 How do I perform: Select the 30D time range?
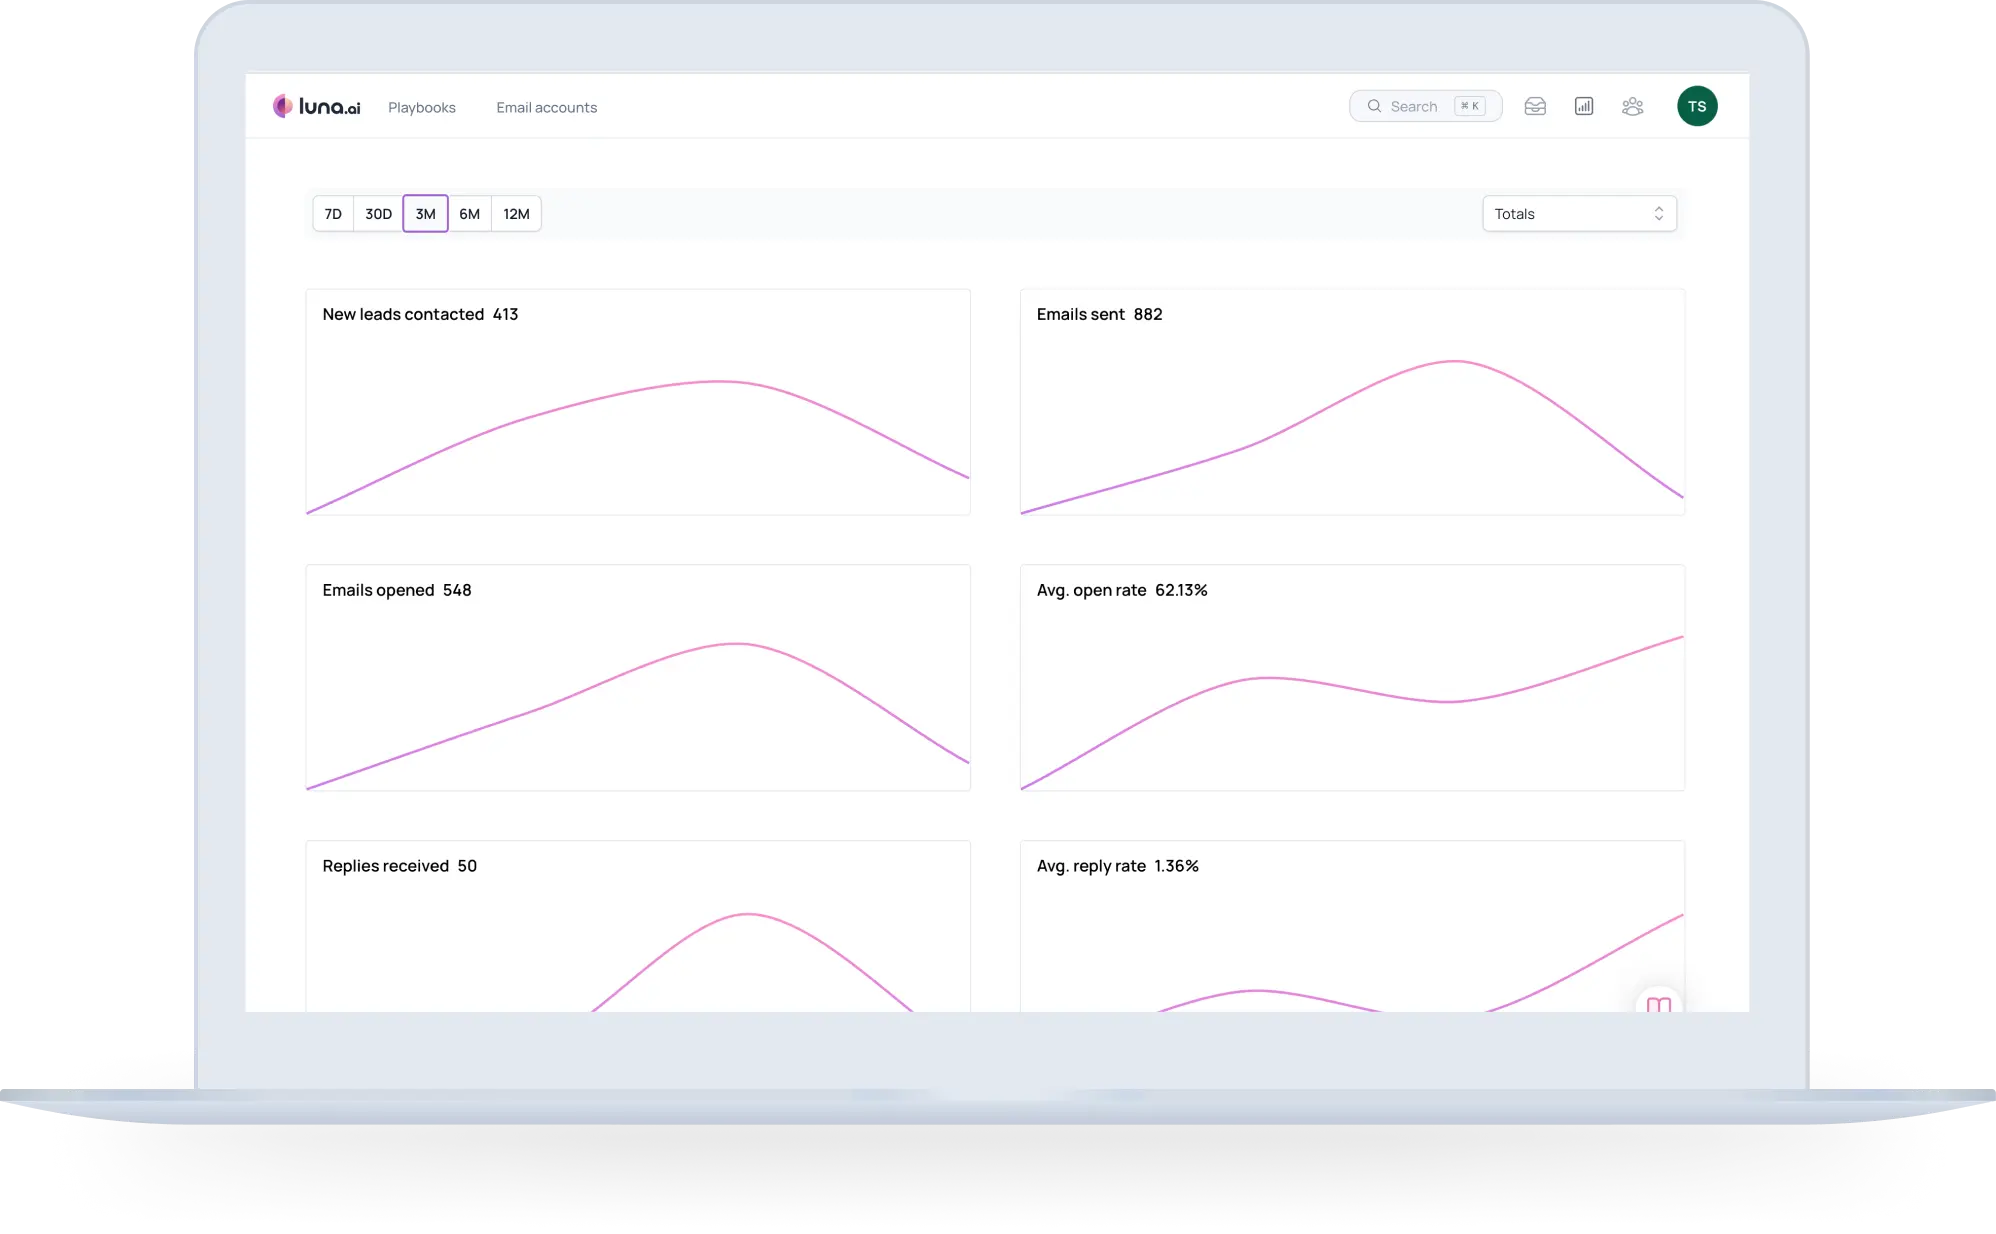(378, 214)
